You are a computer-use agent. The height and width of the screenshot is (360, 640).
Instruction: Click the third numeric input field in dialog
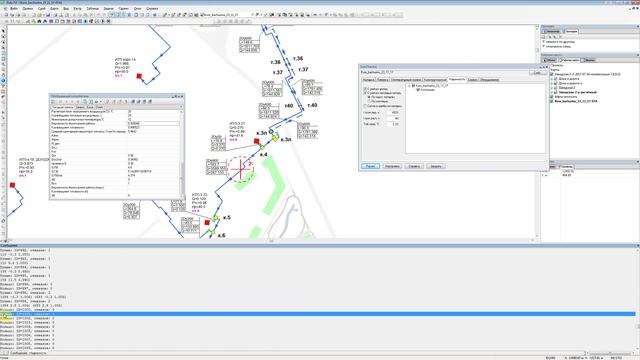point(393,124)
